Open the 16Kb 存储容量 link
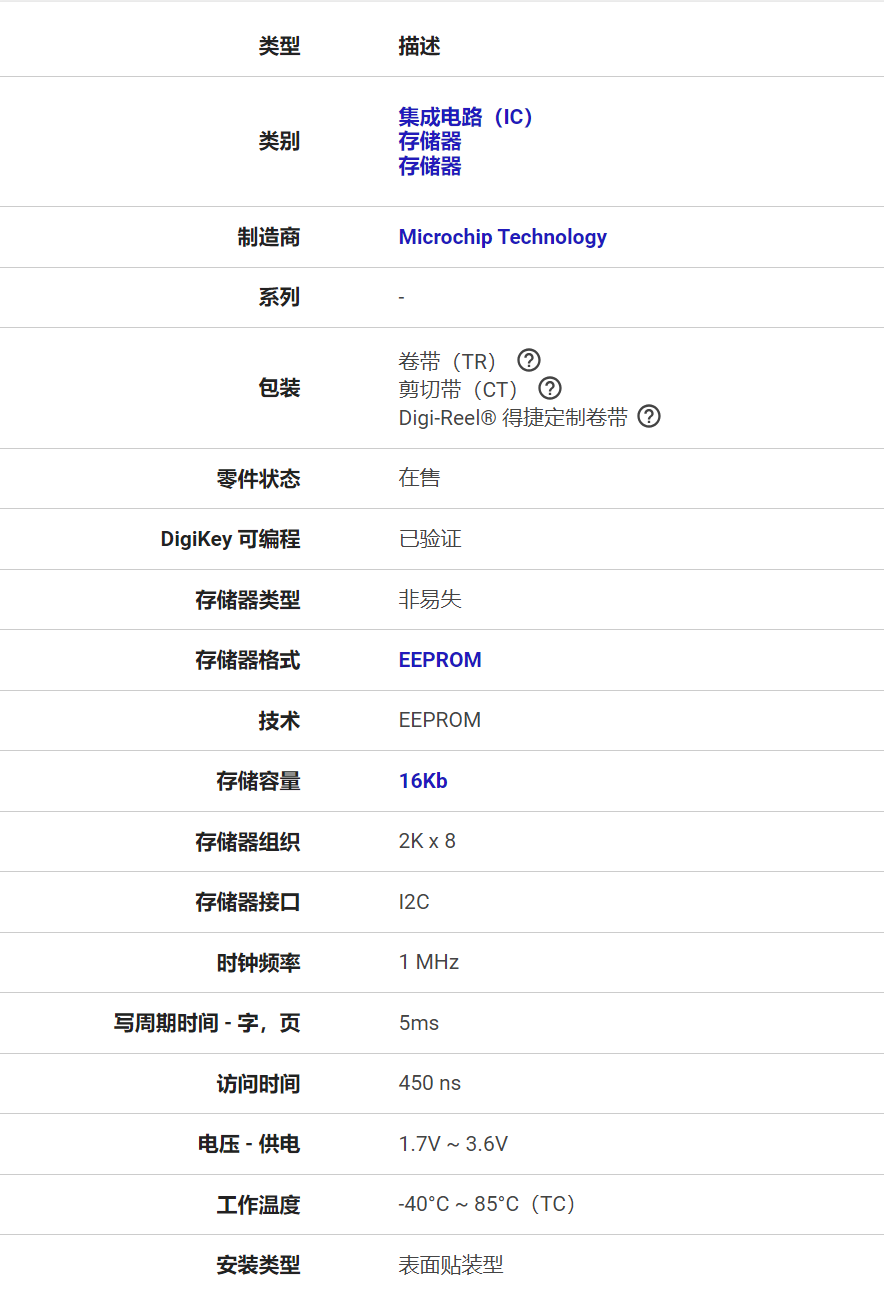 pyautogui.click(x=423, y=781)
